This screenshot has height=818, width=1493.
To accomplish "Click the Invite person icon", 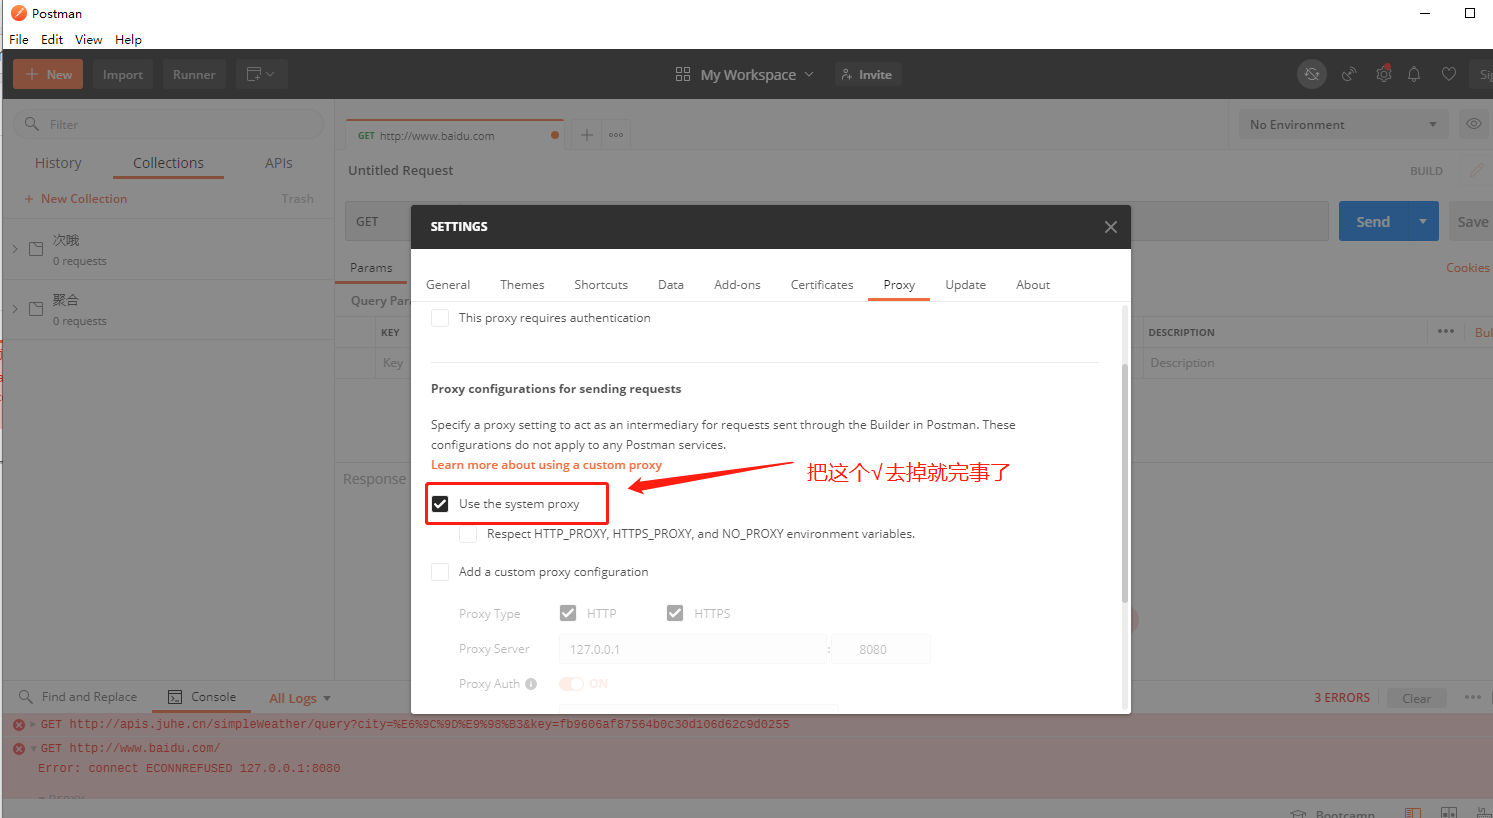I will [847, 74].
